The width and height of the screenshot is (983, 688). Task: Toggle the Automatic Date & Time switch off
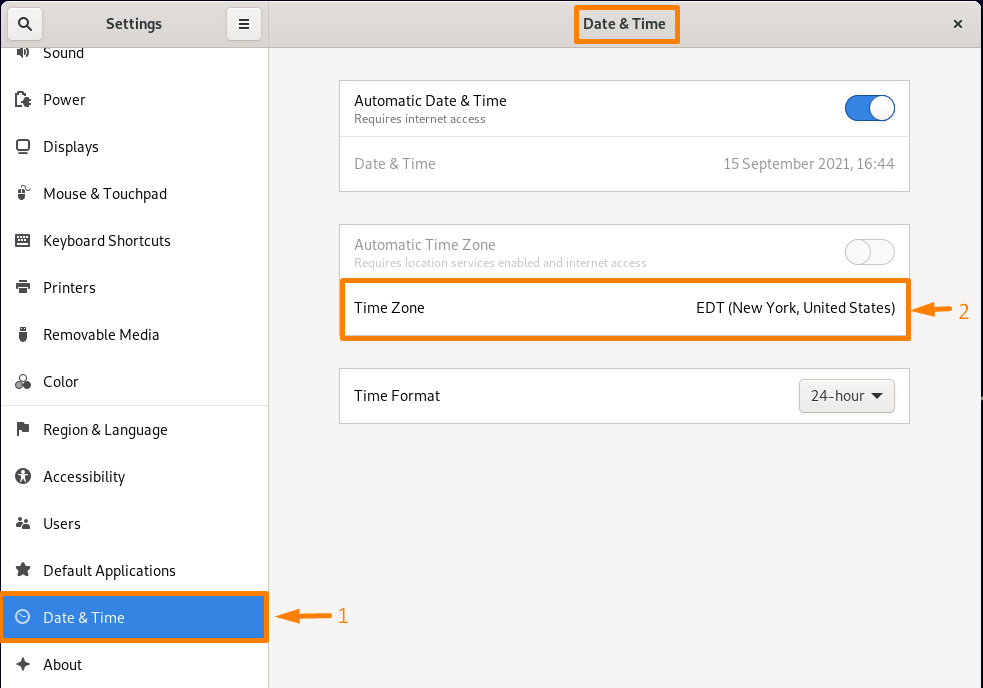869,108
